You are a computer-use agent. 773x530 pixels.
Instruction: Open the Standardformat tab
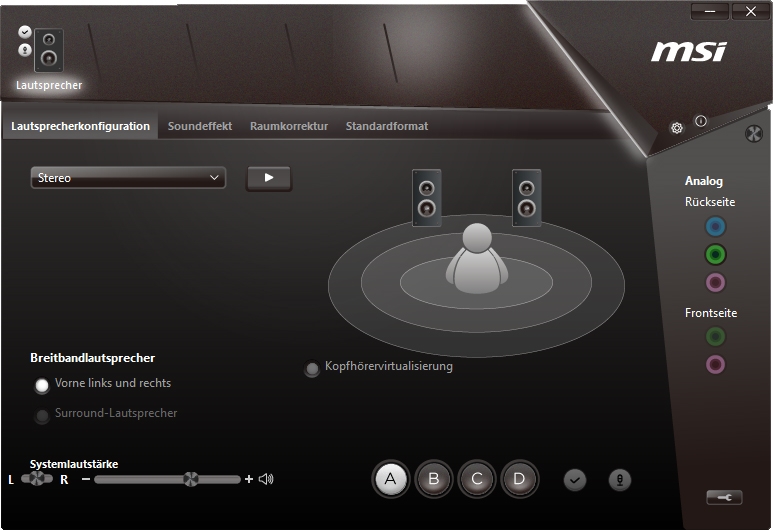[387, 126]
